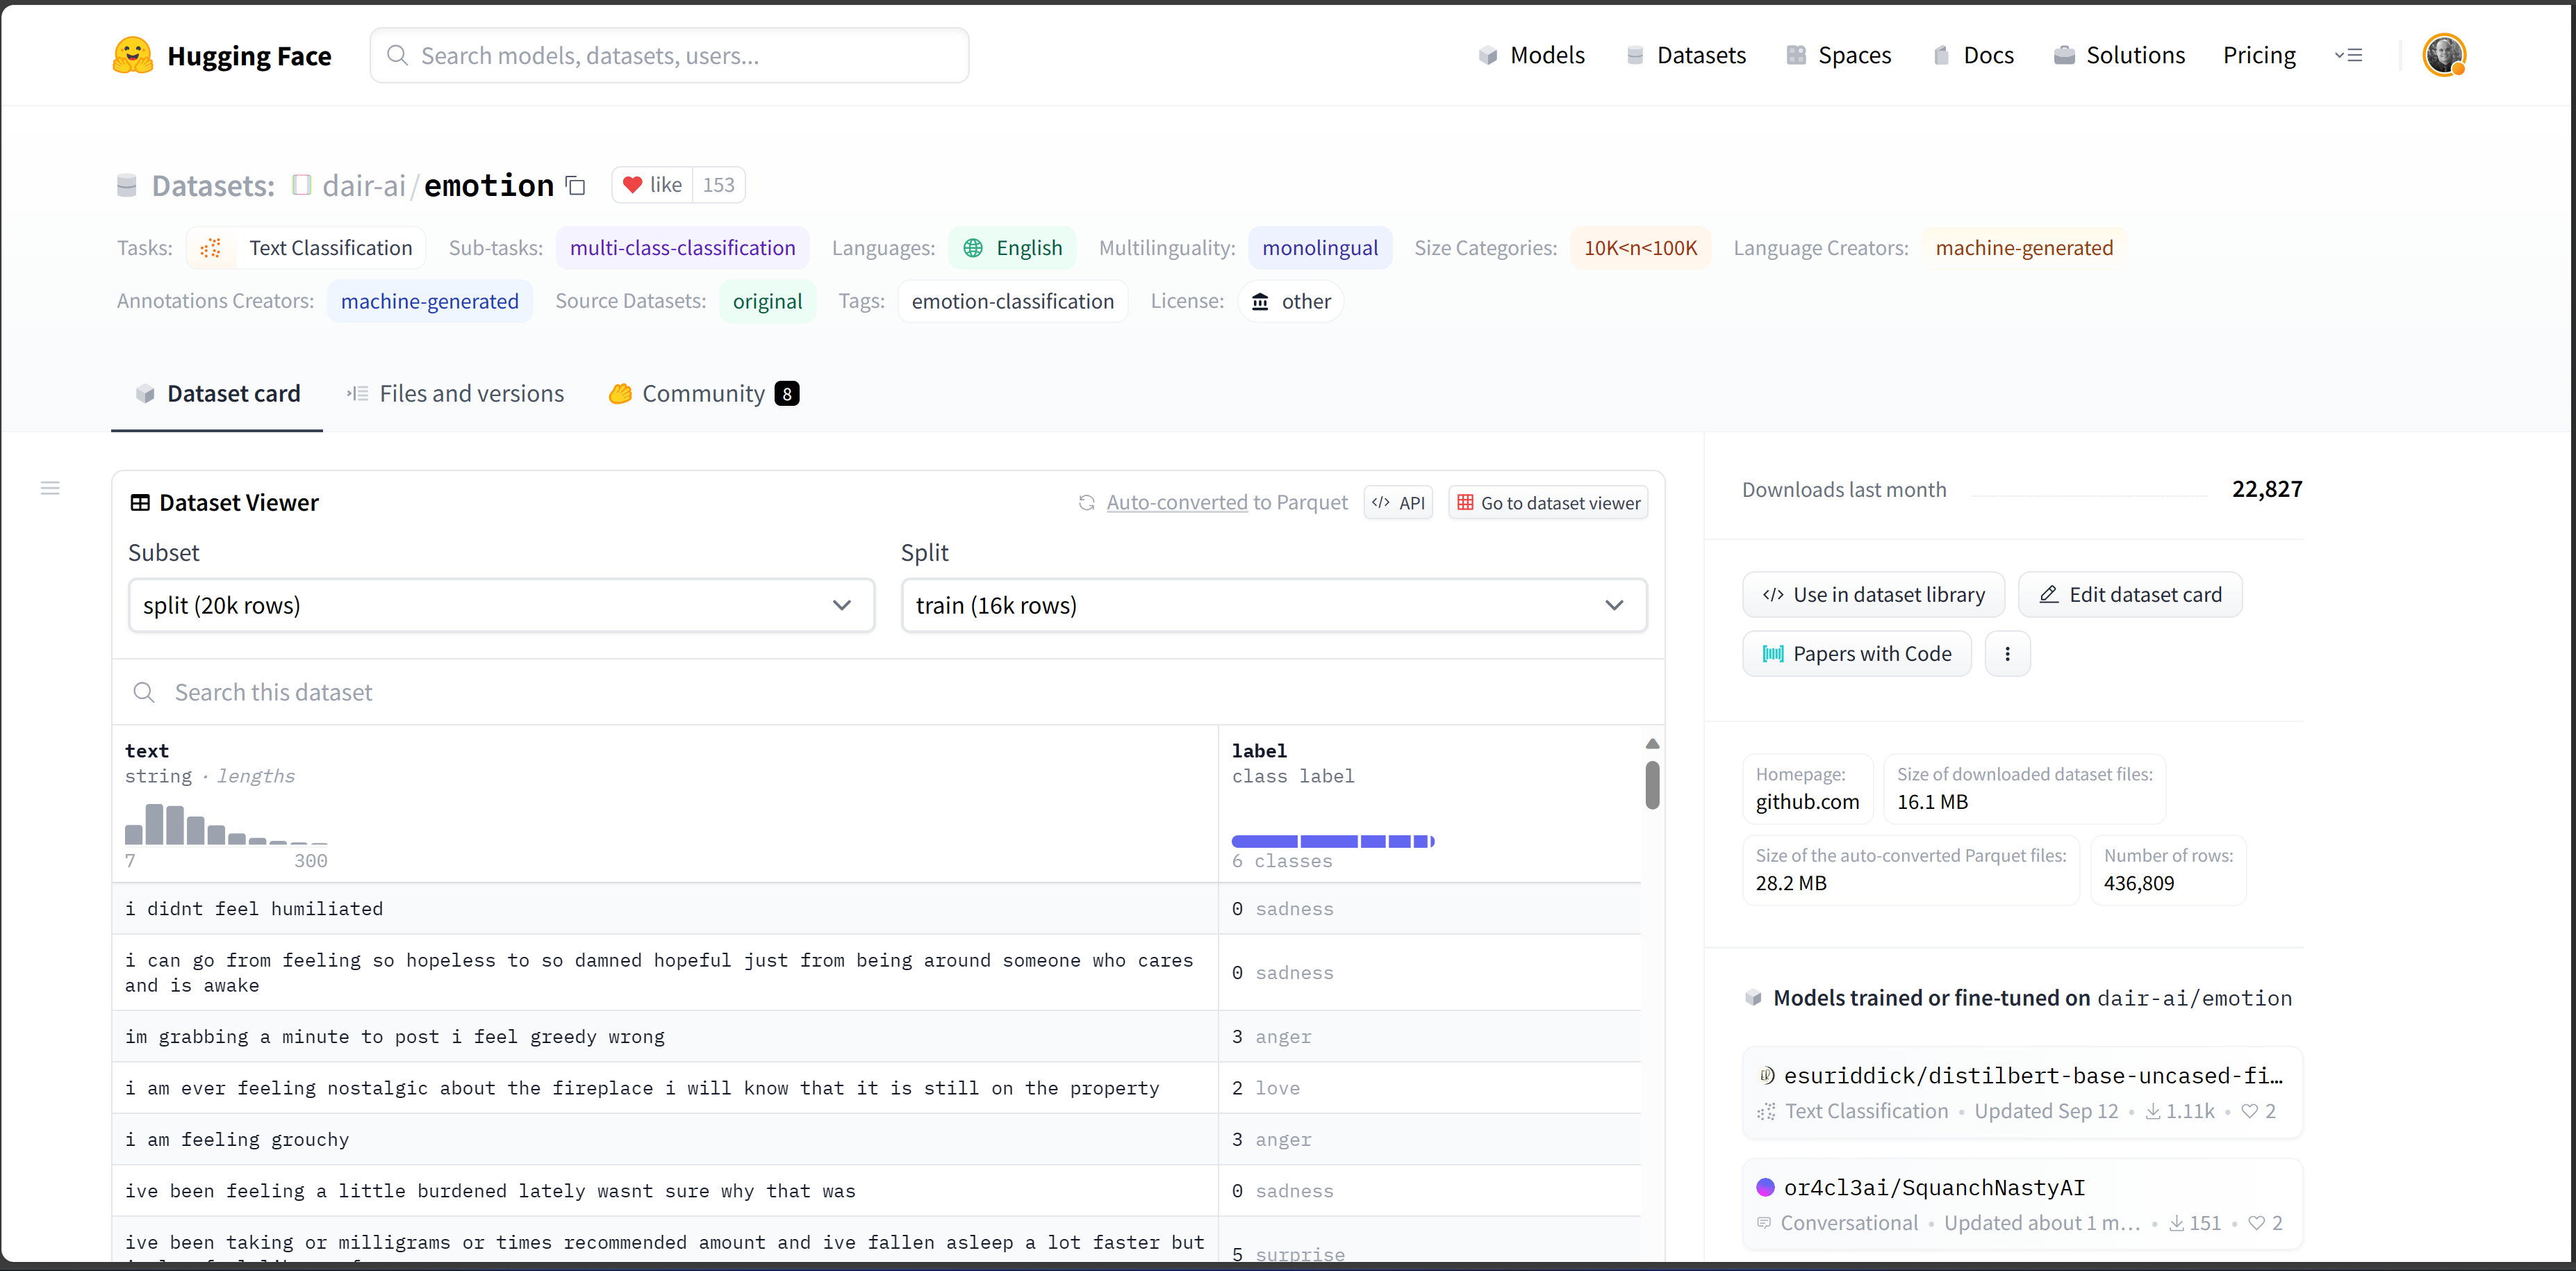Screen dimensions: 2576x1271
Task: Open the Split dropdown train (16k rows)
Action: (x=1273, y=605)
